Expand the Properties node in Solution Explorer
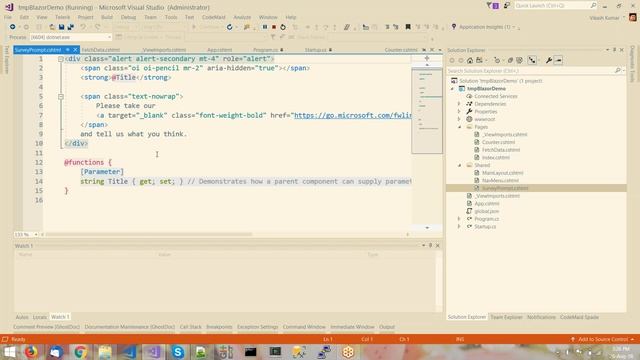640x360 pixels. (x=459, y=111)
